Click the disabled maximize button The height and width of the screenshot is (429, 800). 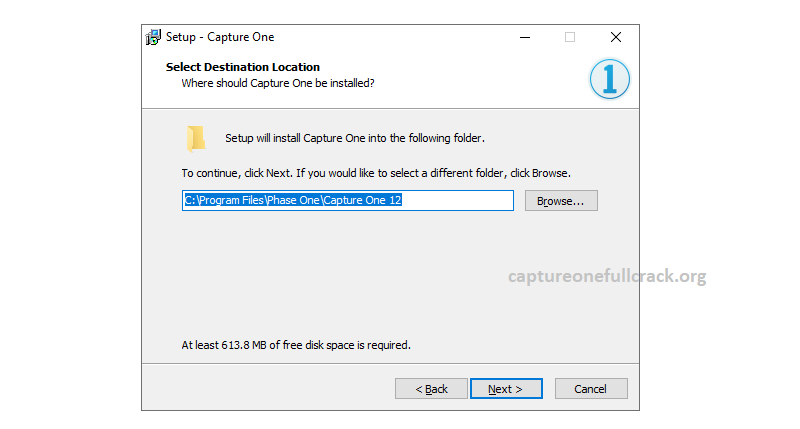(x=570, y=37)
